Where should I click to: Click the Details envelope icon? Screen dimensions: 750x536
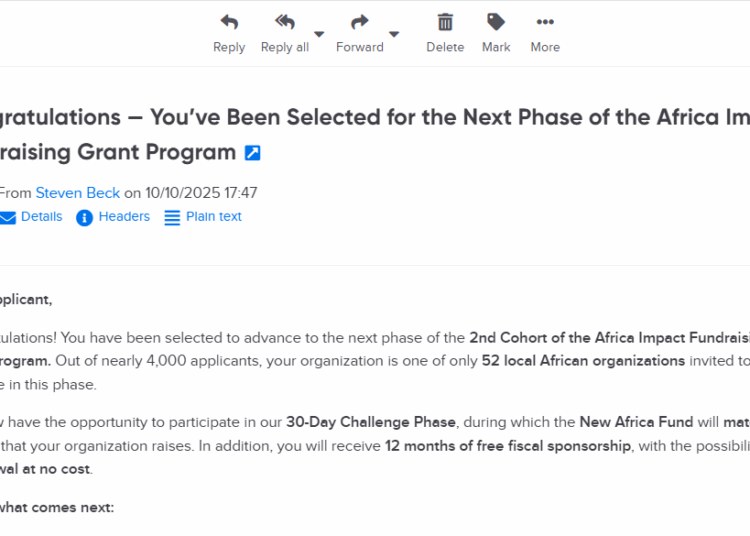pyautogui.click(x=8, y=217)
